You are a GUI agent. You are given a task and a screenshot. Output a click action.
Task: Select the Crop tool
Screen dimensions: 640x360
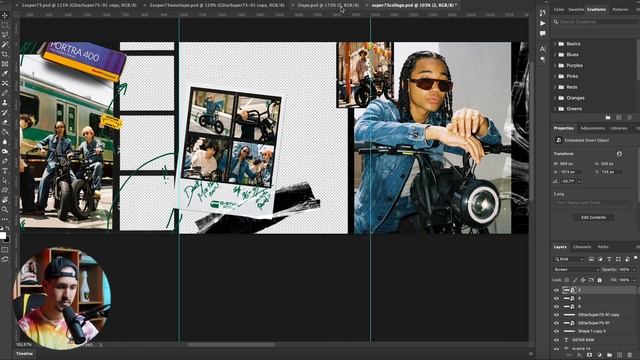tap(5, 54)
